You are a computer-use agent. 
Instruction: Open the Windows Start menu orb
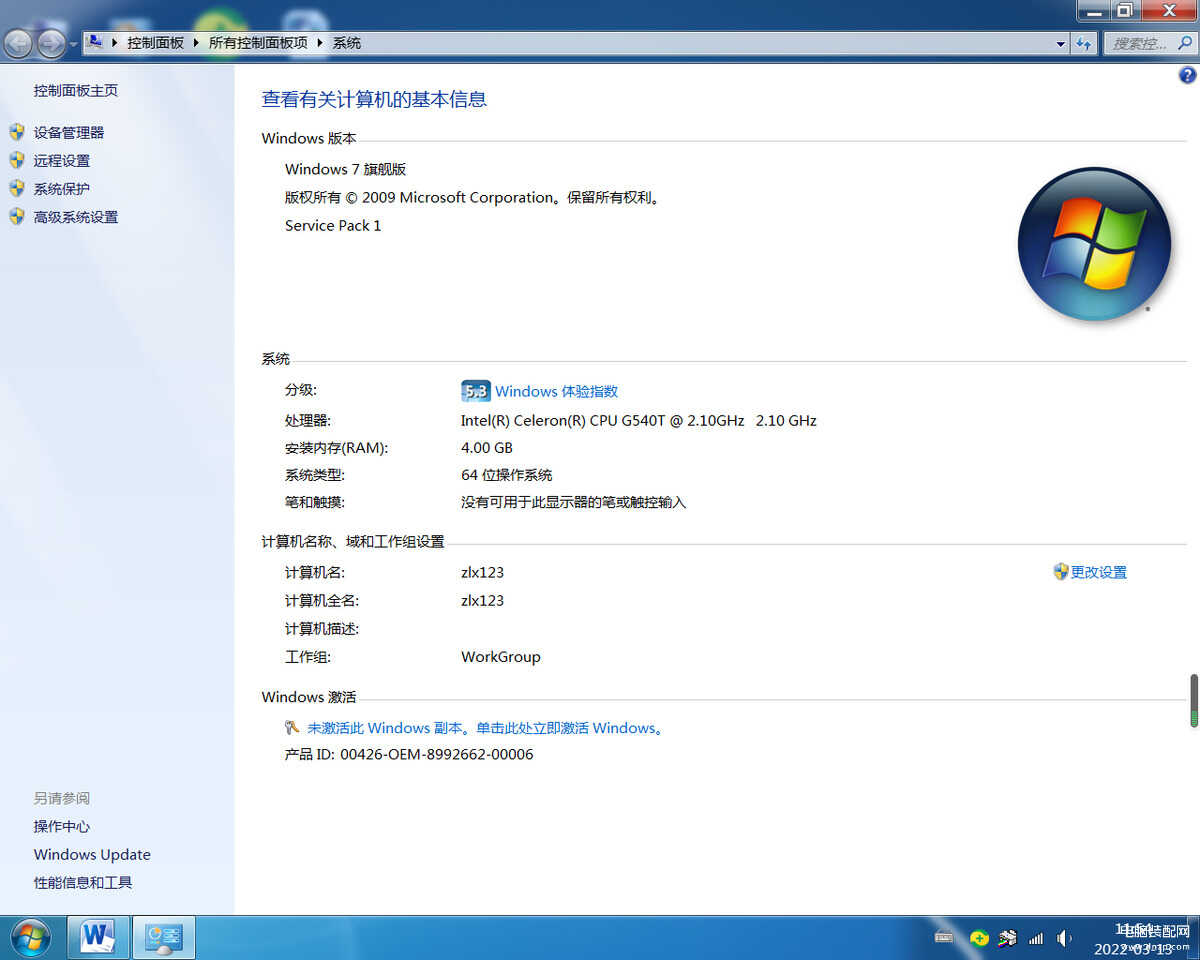tap(30, 937)
